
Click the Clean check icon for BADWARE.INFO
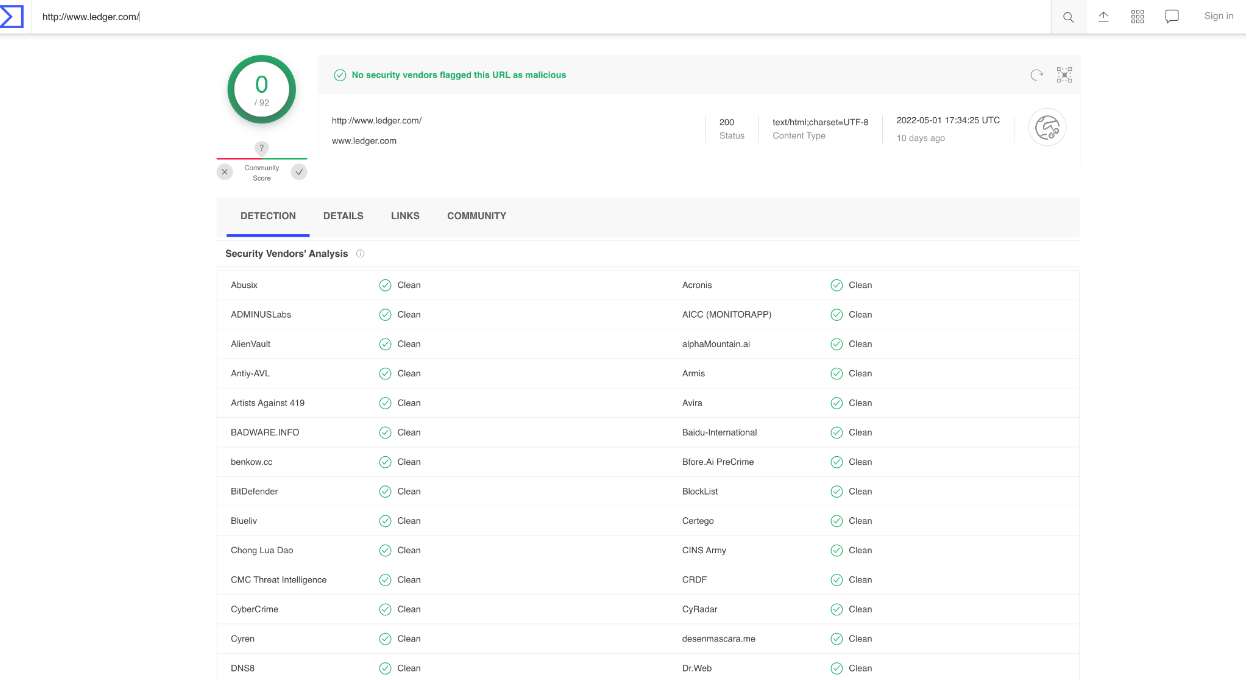(385, 432)
